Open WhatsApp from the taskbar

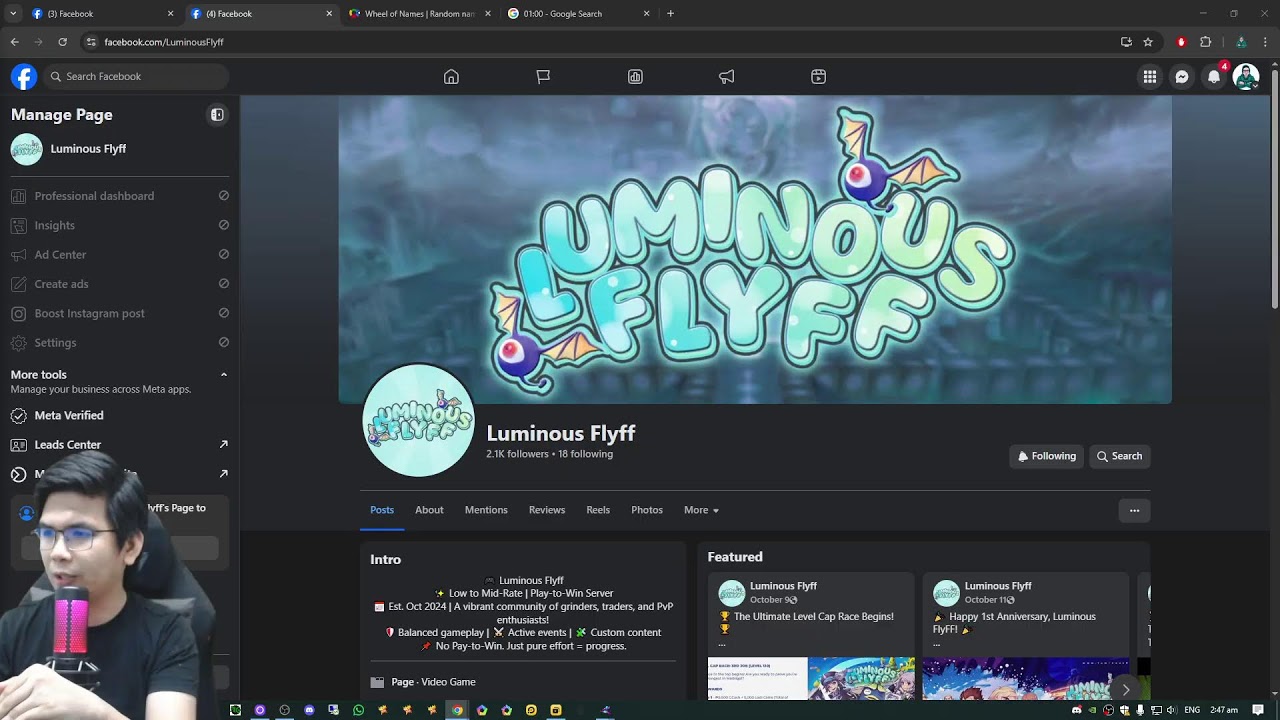[358, 710]
